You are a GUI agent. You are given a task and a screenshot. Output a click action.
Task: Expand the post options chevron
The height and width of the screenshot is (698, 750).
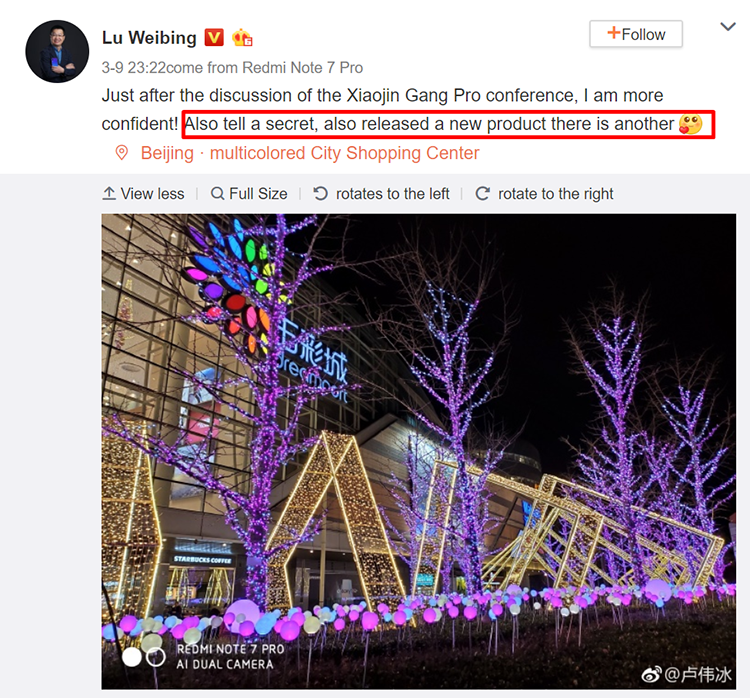click(728, 27)
